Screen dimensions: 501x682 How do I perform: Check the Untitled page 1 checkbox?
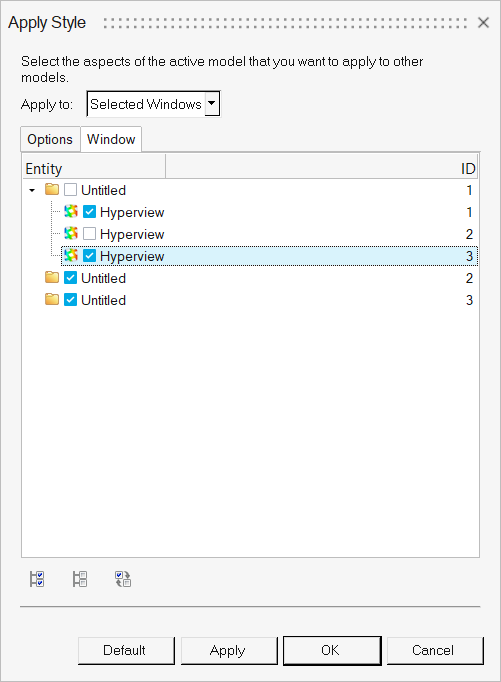click(70, 190)
